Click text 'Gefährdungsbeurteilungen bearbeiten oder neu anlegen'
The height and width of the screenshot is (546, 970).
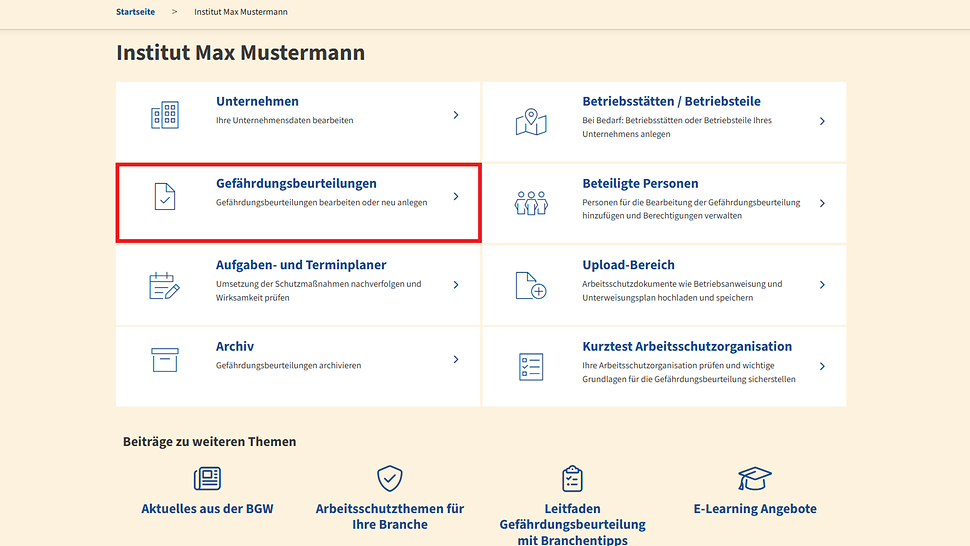pos(322,203)
